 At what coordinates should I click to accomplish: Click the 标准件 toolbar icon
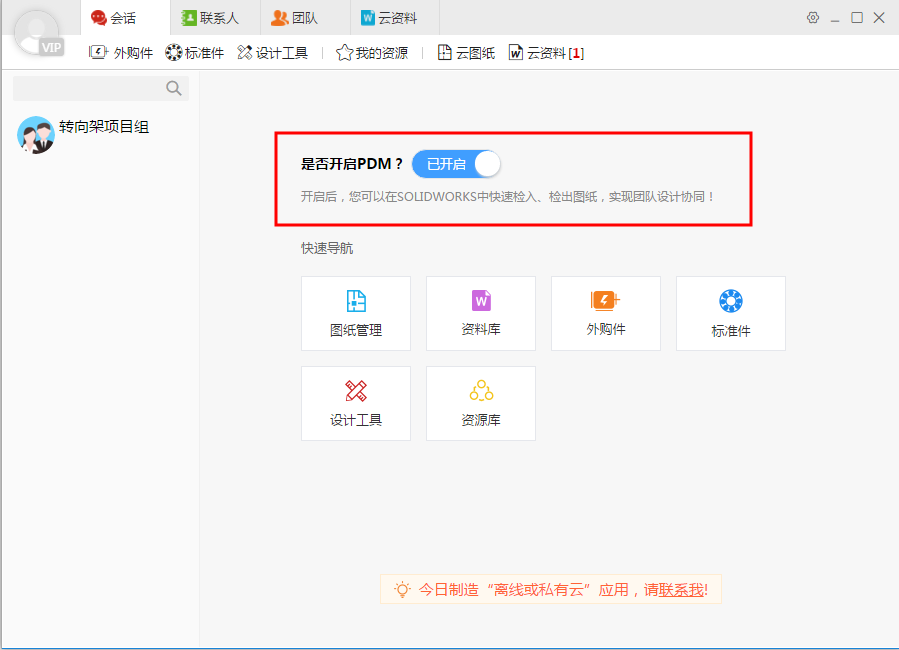click(x=194, y=52)
